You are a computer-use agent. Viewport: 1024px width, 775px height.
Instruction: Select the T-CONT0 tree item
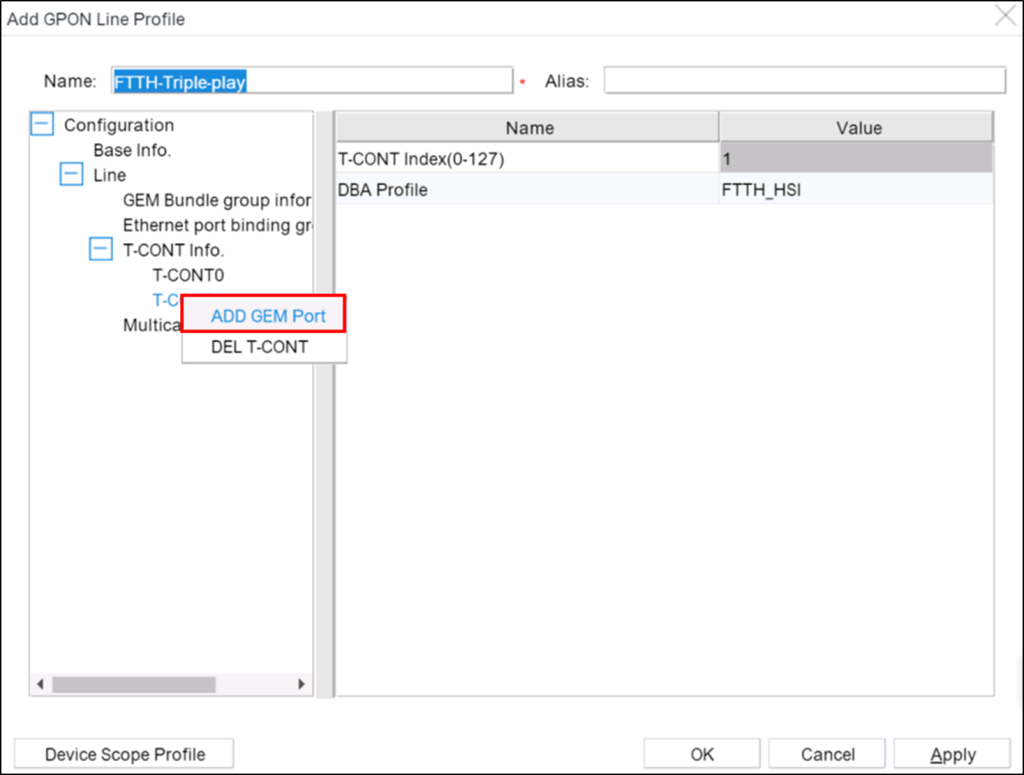[188, 275]
